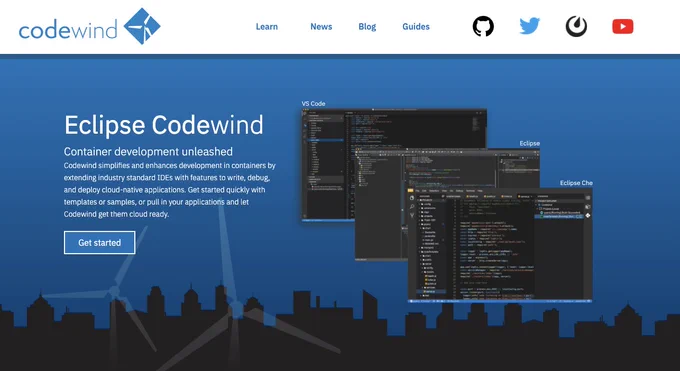Click the 'Eclipse Codewind' heading

(163, 125)
